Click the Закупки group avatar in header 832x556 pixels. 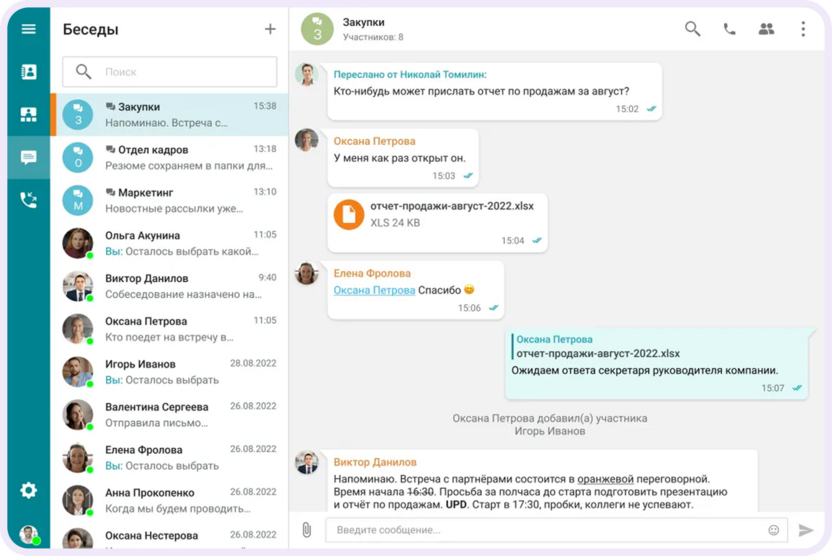317,29
